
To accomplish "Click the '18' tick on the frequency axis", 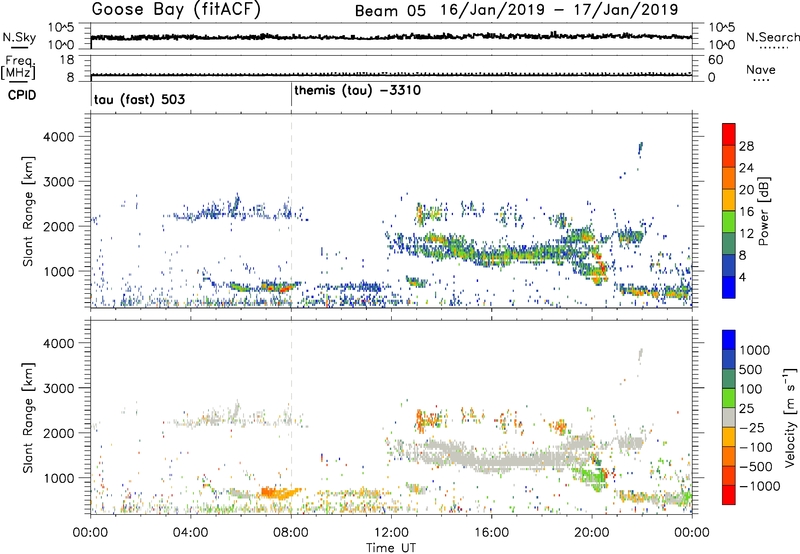I will click(67, 60).
